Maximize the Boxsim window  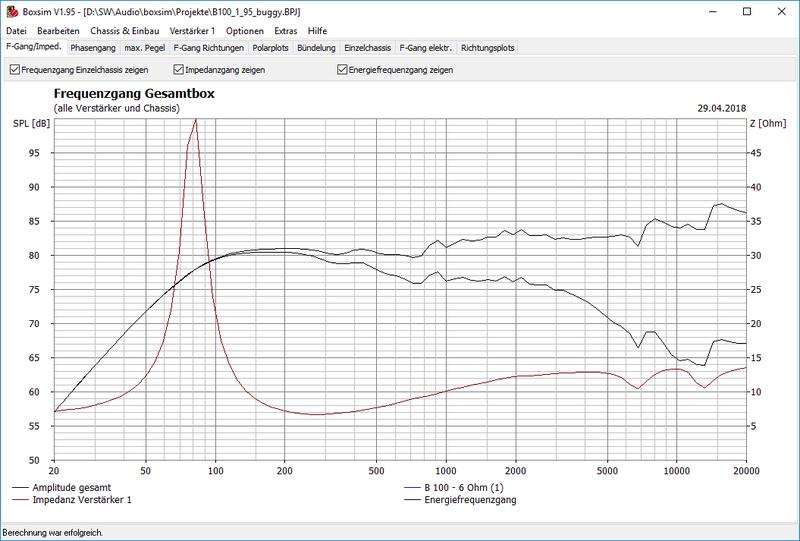tap(747, 12)
